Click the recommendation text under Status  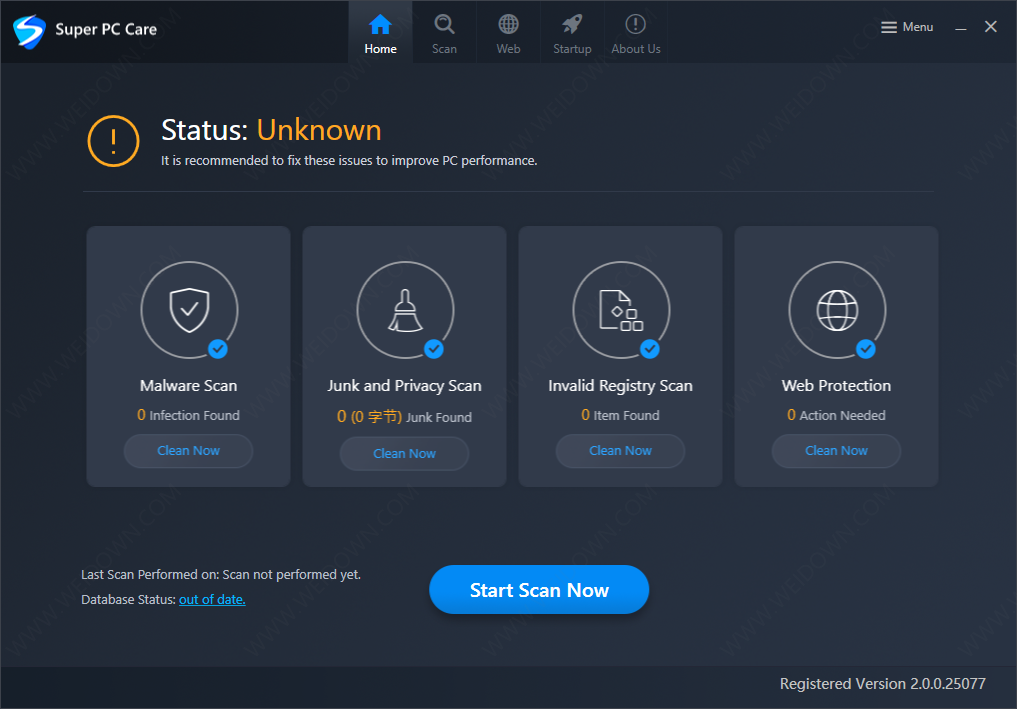coord(349,160)
